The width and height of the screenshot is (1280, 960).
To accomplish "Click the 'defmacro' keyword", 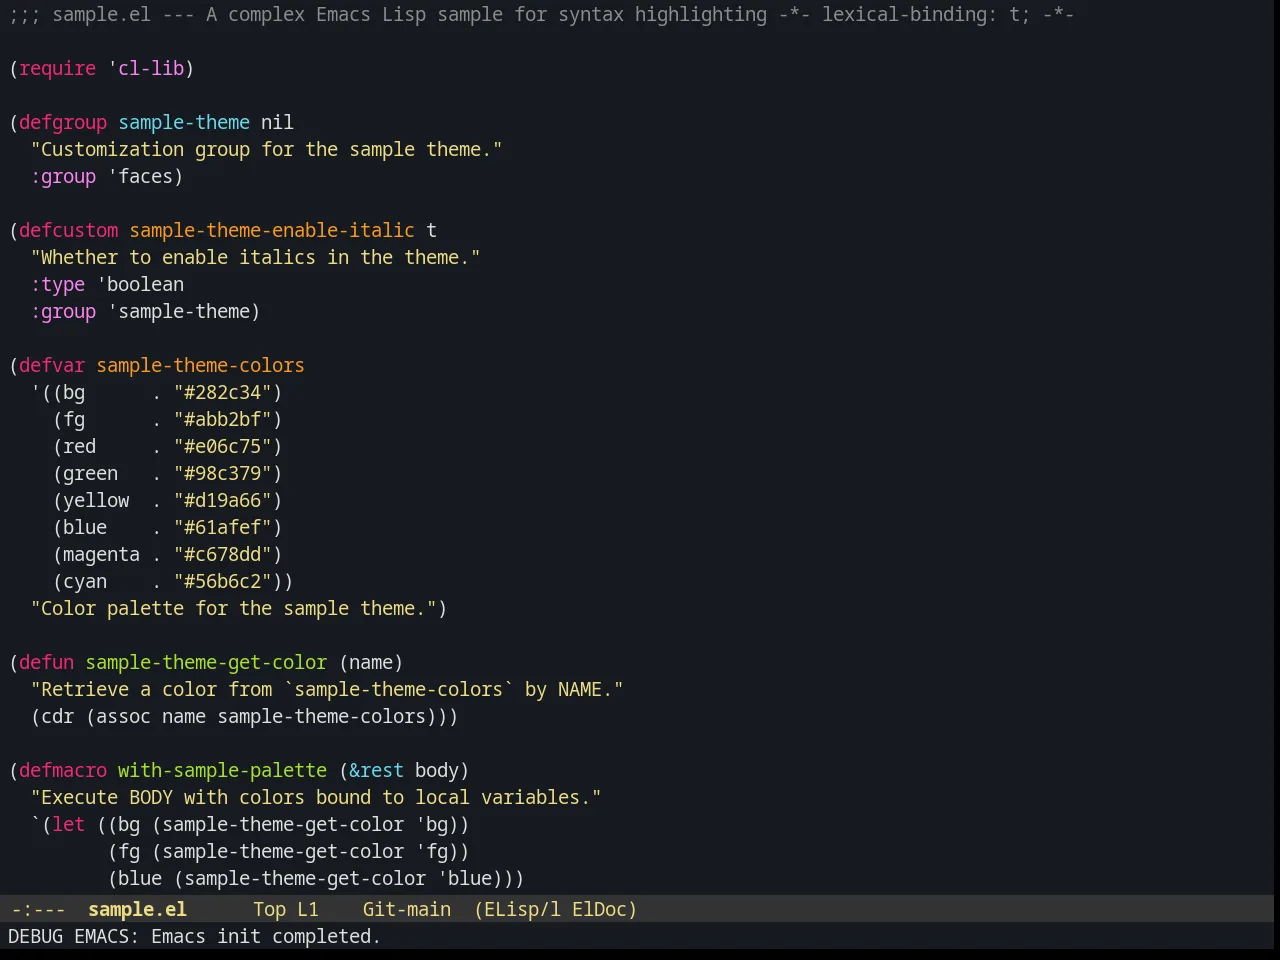I will pos(63,770).
